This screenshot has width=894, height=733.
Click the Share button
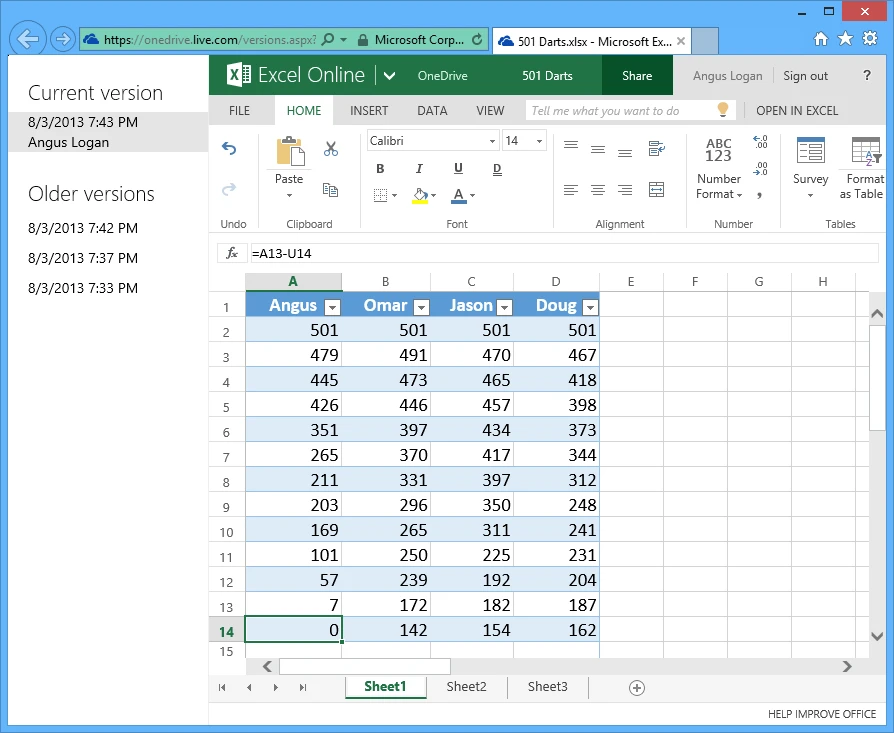(x=637, y=75)
